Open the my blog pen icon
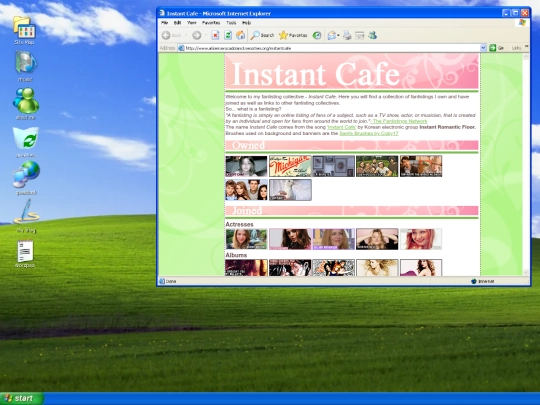 click(x=26, y=216)
